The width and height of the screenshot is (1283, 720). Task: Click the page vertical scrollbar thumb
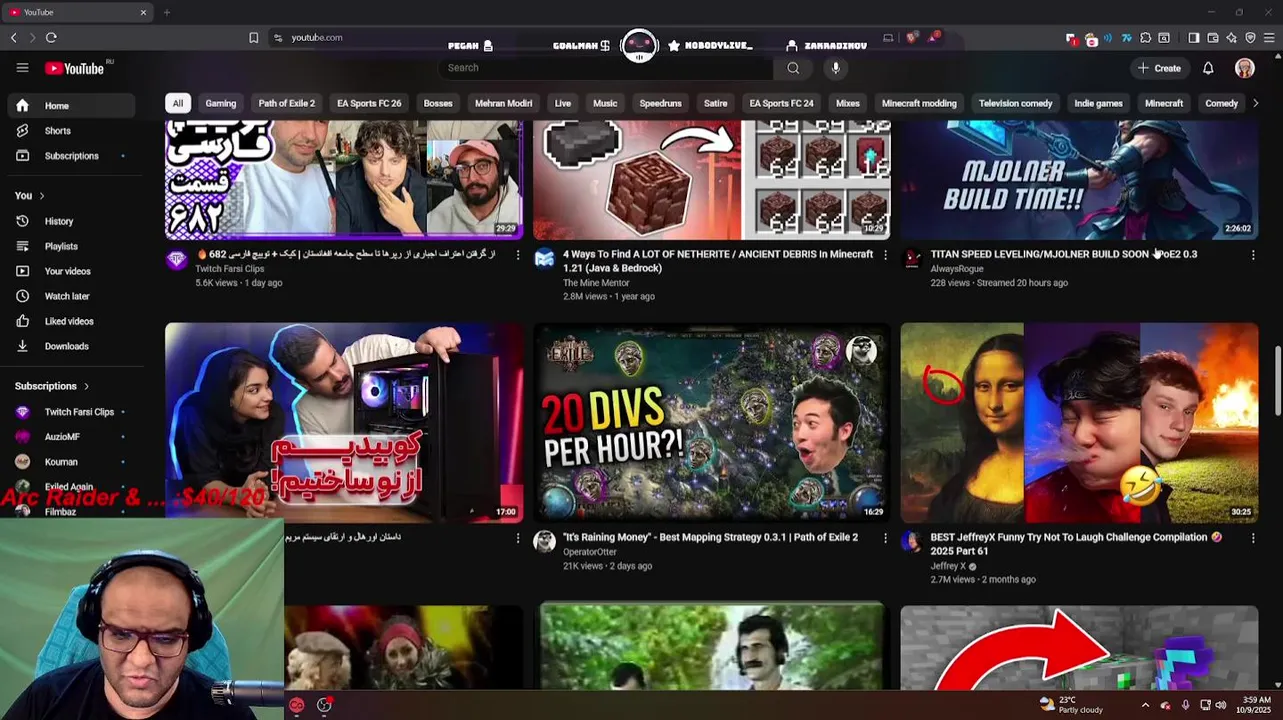pyautogui.click(x=1277, y=380)
